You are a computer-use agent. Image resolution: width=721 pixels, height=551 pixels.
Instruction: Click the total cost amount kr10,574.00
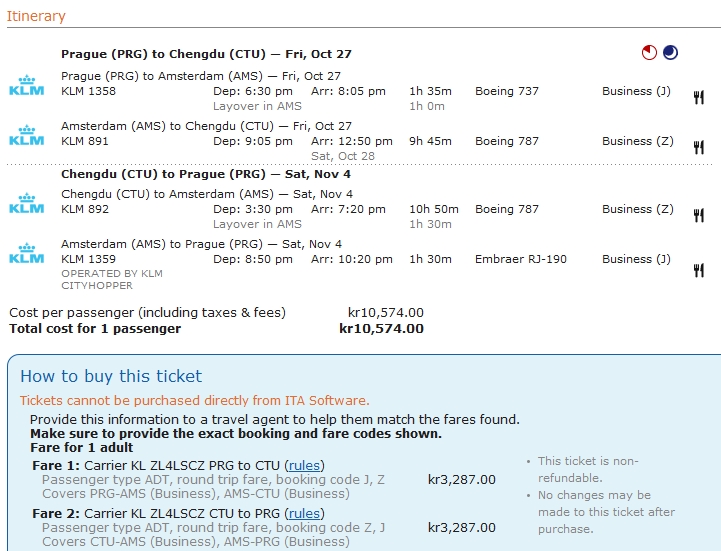point(381,328)
